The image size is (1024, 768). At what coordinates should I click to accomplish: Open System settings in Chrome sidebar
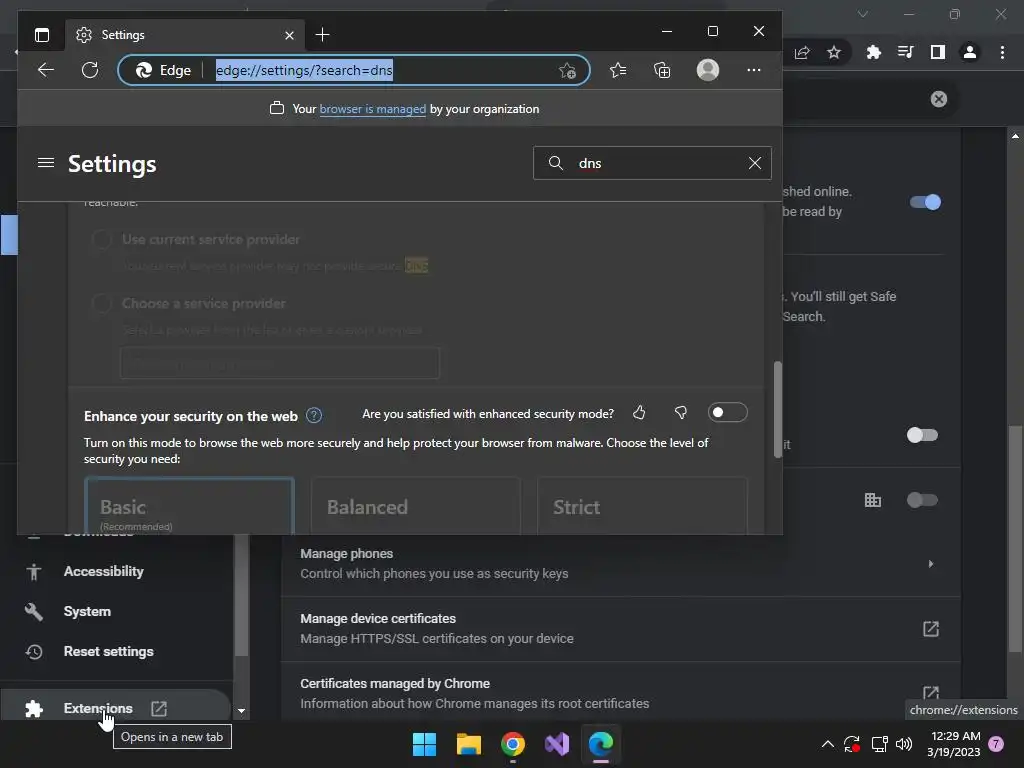pyautogui.click(x=87, y=611)
